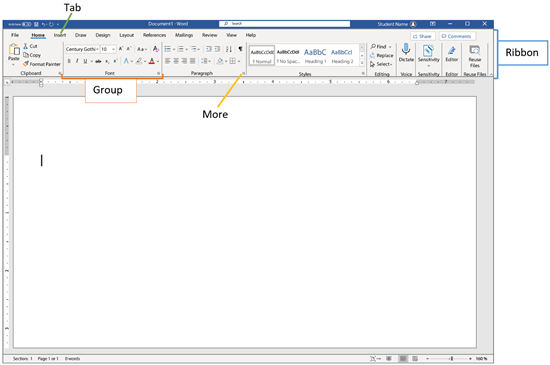Image resolution: width=550 pixels, height=365 pixels.
Task: Switch to the References tab
Action: pyautogui.click(x=154, y=35)
